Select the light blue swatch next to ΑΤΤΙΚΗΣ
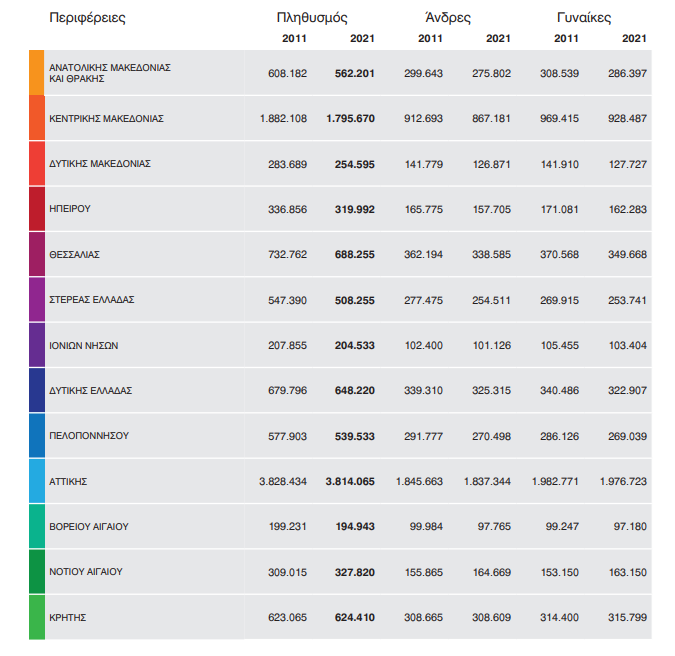 pyautogui.click(x=37, y=481)
